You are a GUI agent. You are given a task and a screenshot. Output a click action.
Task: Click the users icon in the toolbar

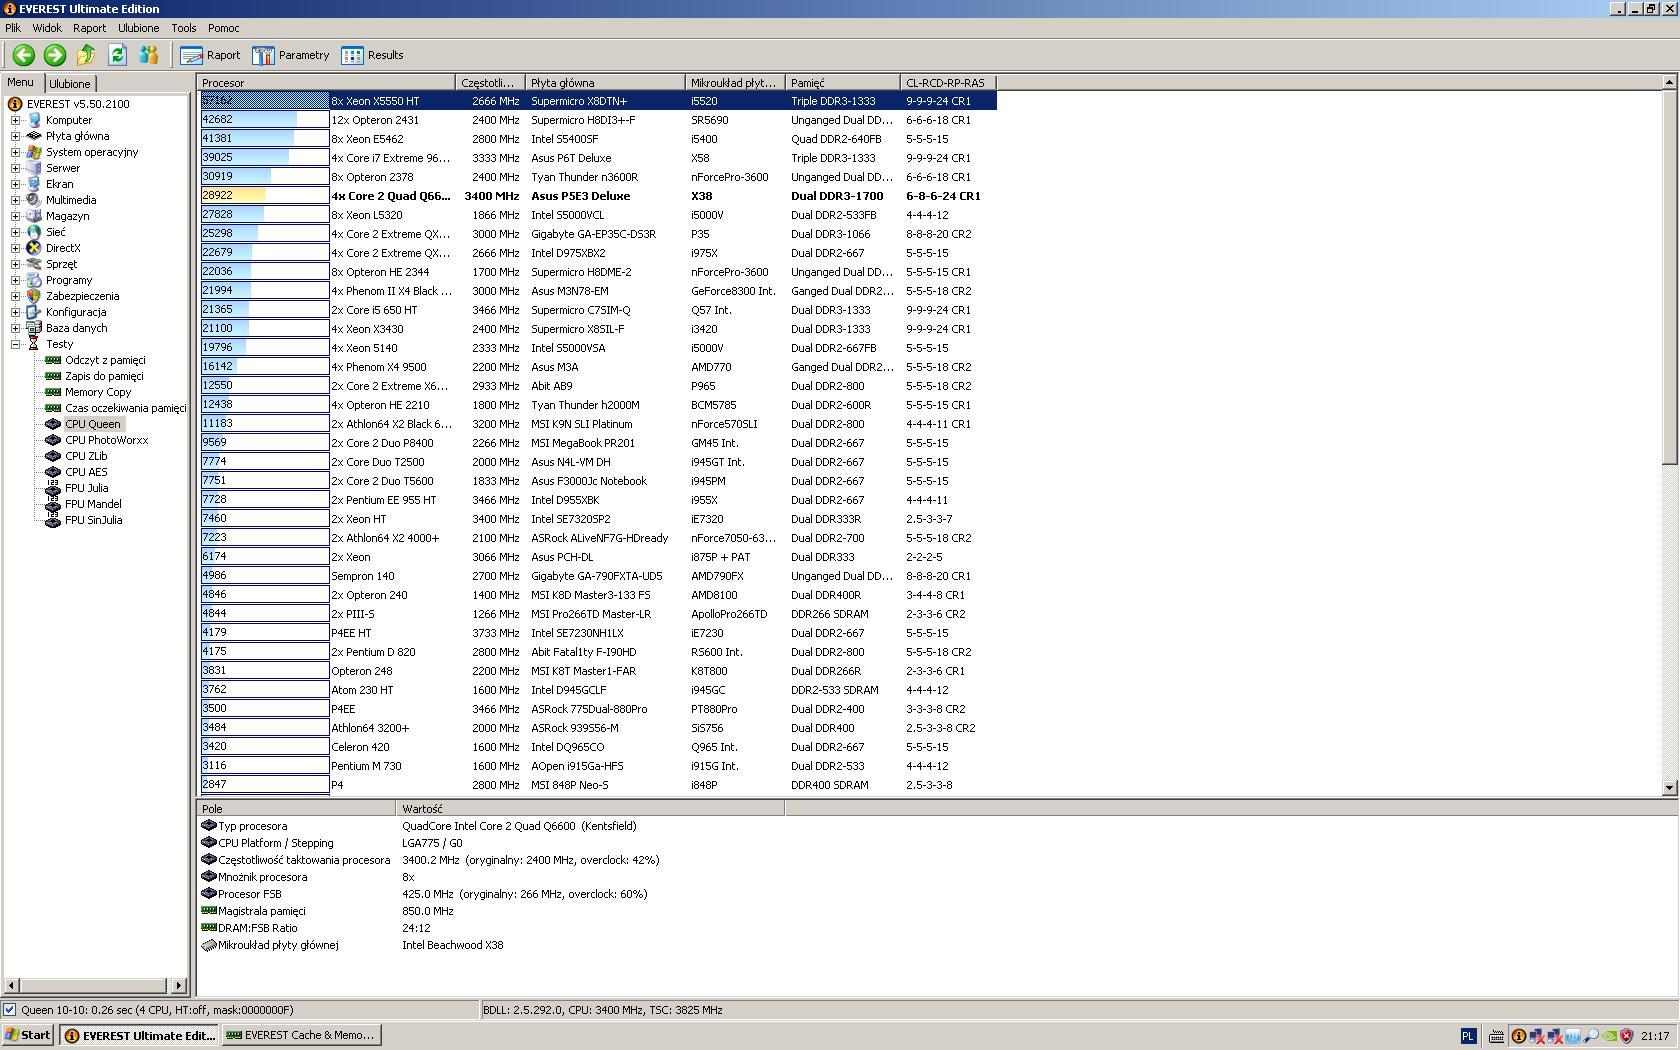point(149,56)
